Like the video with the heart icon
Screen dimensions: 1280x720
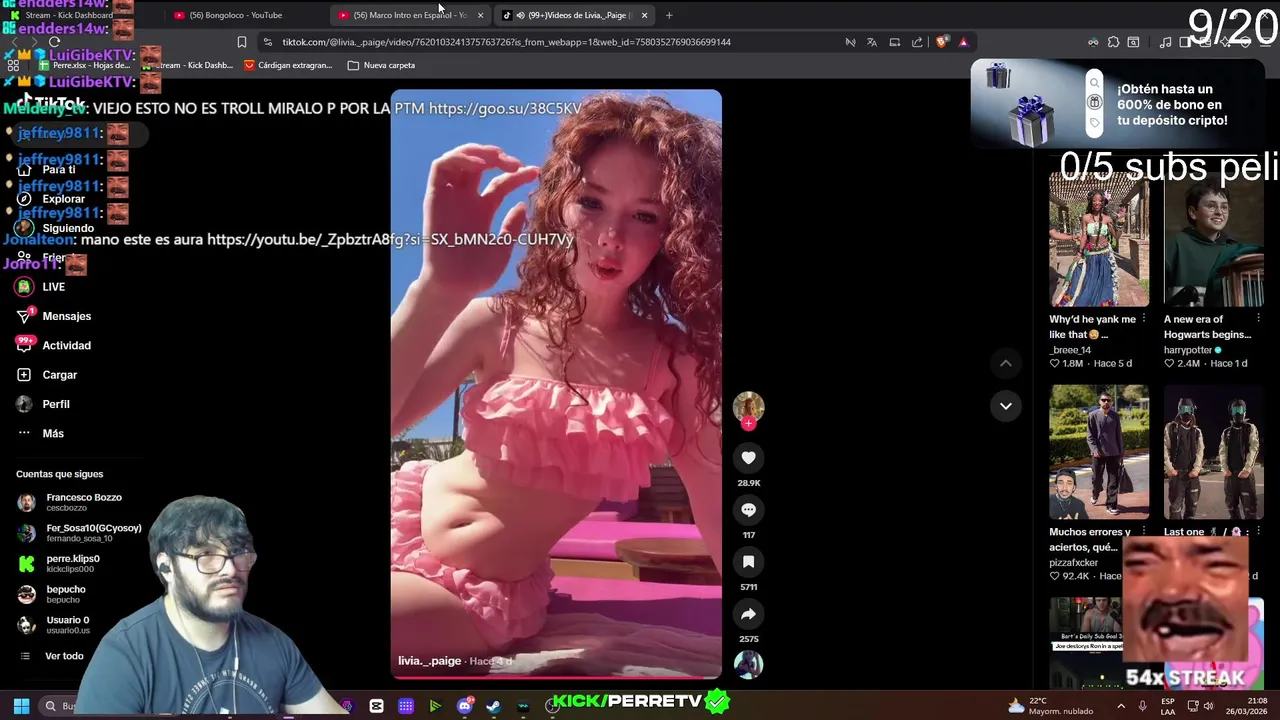[x=748, y=458]
